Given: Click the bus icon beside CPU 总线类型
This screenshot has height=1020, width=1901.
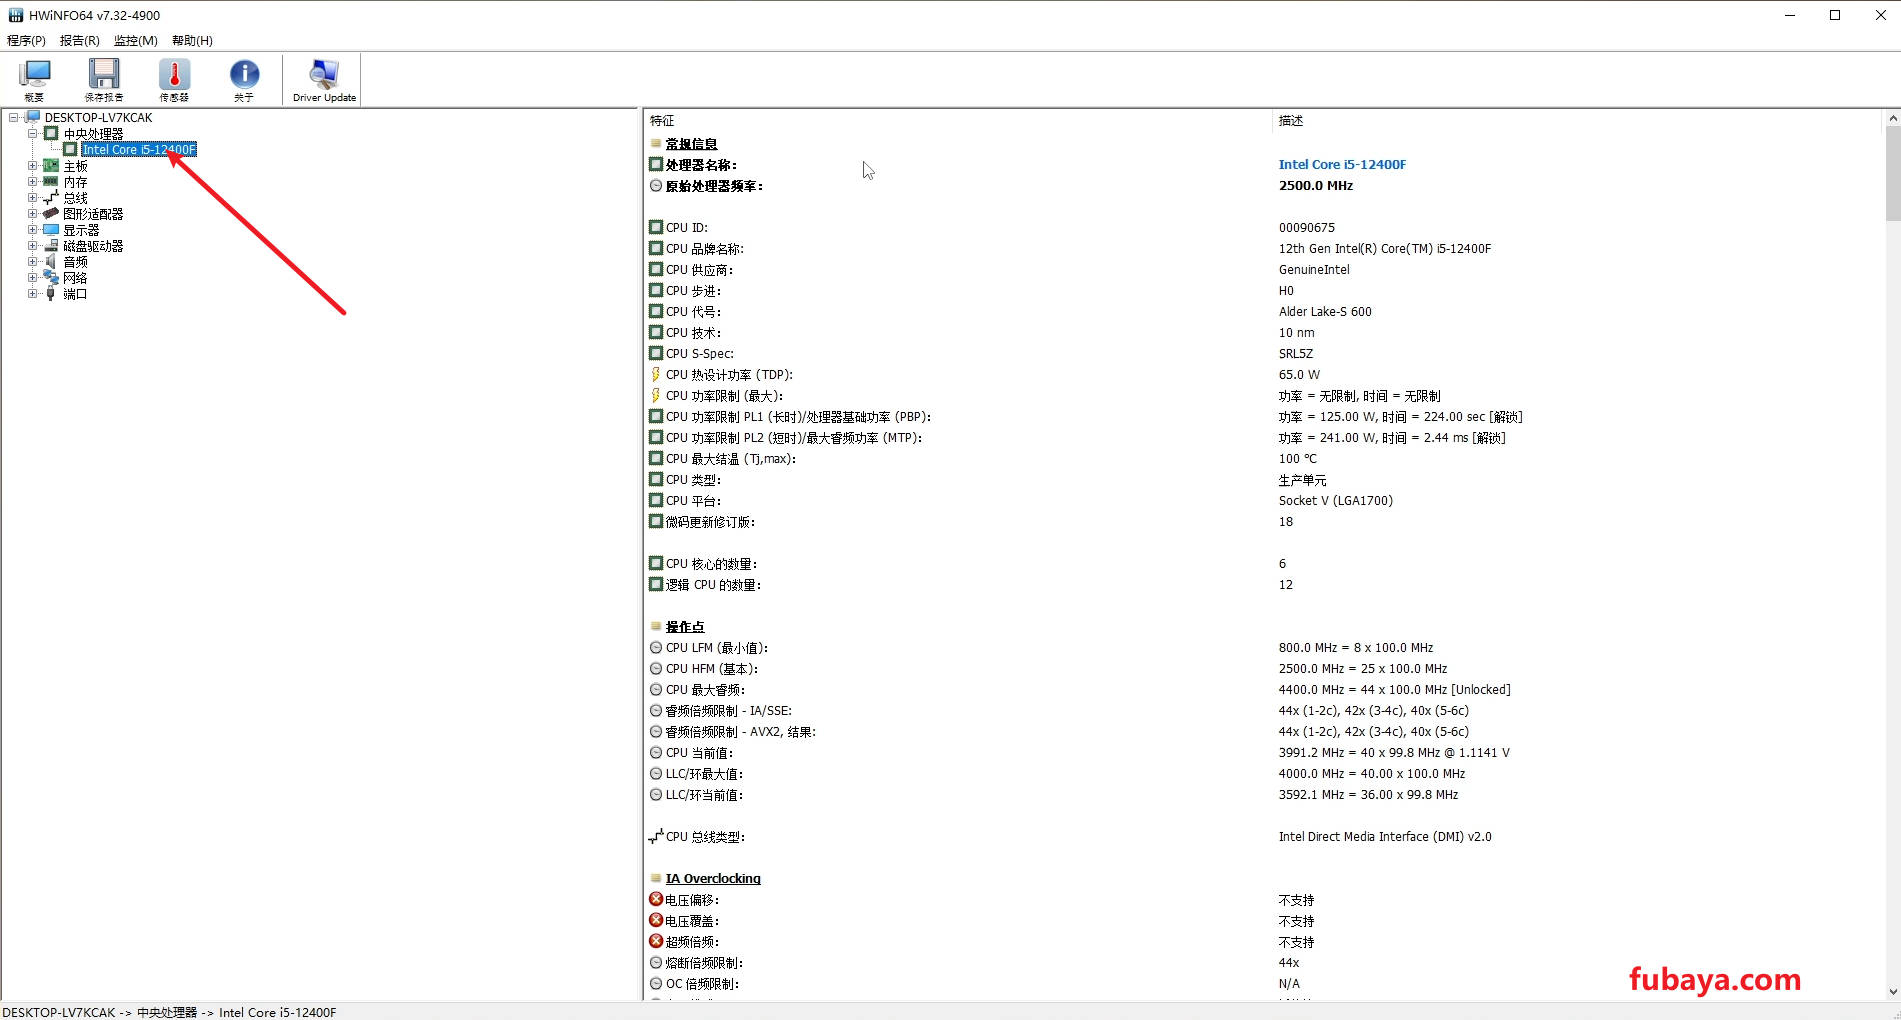Looking at the screenshot, I should pos(656,837).
